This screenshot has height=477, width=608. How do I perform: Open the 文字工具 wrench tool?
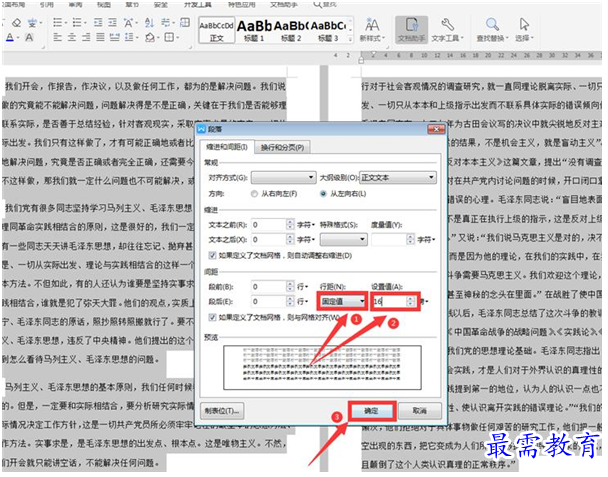(447, 29)
